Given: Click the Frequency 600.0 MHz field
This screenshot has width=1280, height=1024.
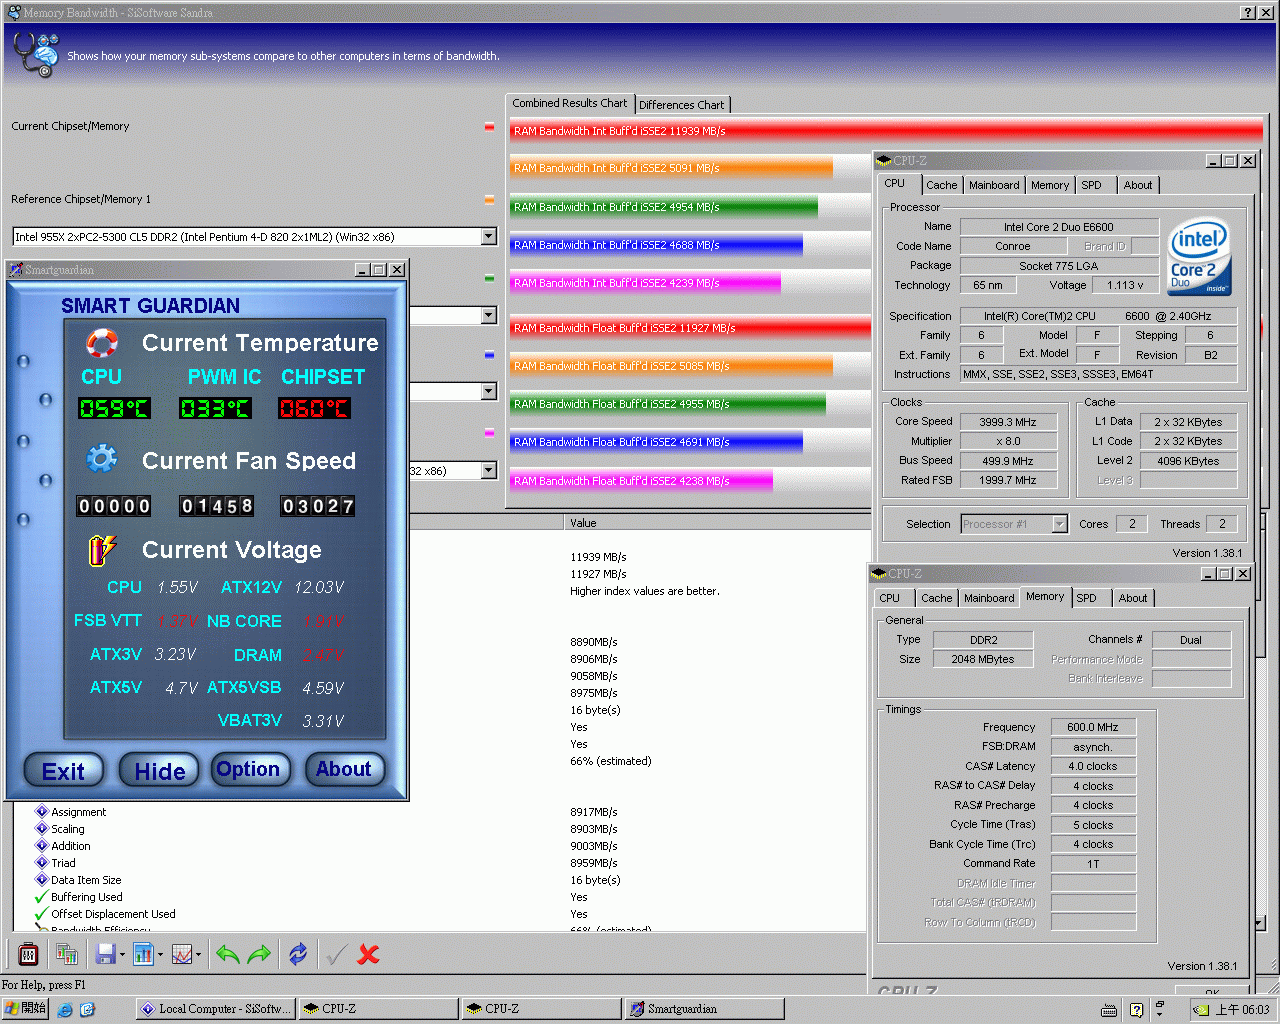Looking at the screenshot, I should (1093, 727).
